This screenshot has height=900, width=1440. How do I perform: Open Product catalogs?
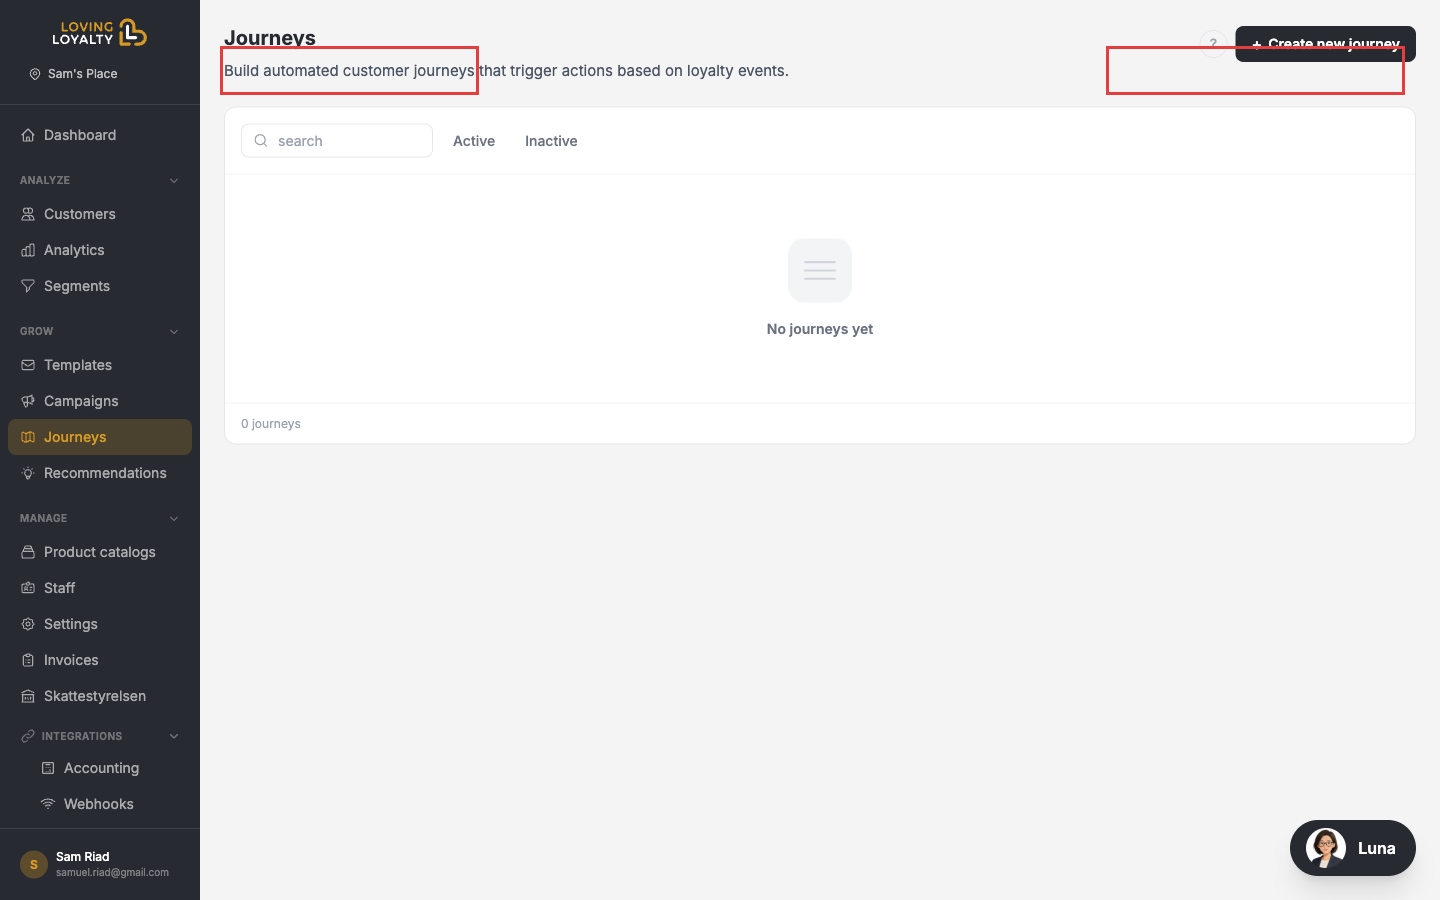coord(100,552)
